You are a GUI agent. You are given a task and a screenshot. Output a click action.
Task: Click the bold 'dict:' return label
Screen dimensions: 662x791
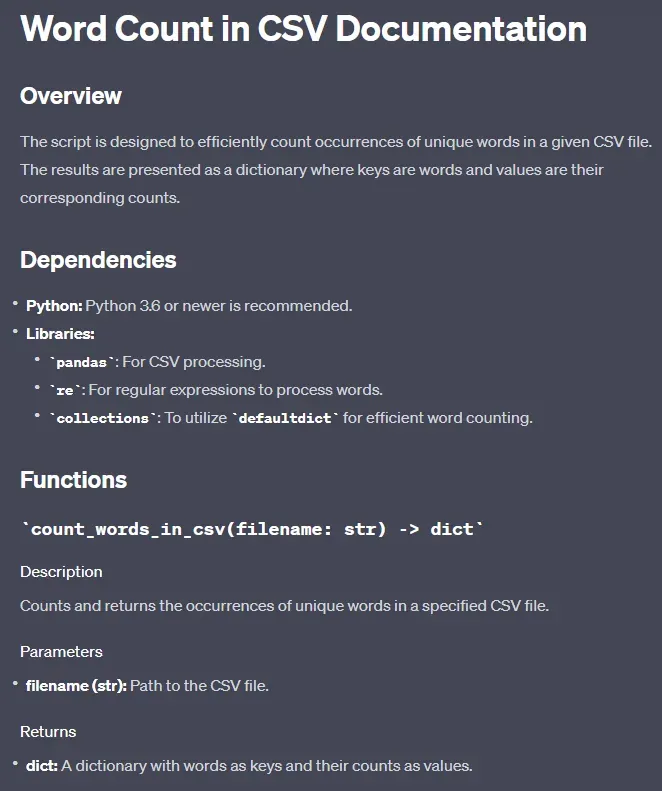41,766
